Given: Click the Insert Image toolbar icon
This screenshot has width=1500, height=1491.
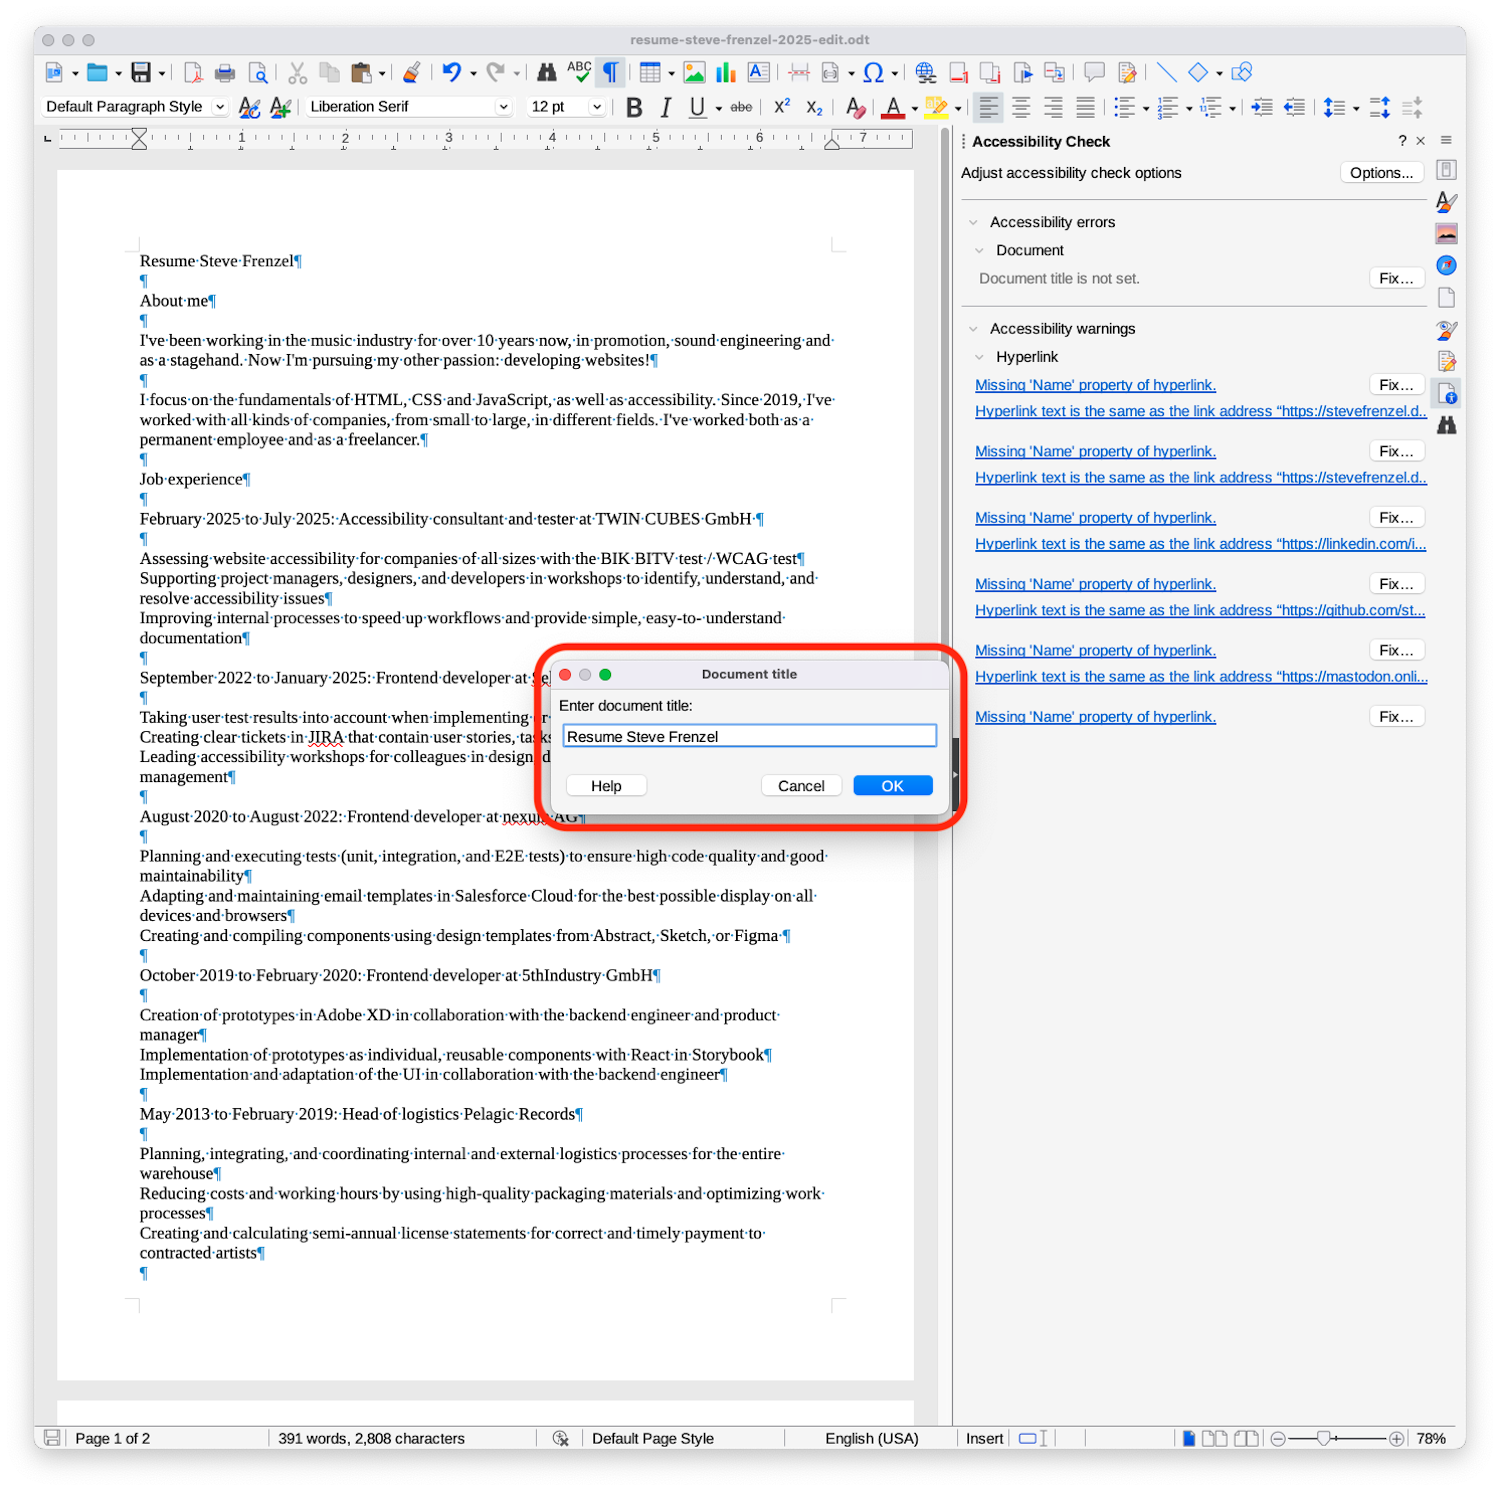Looking at the screenshot, I should (694, 73).
